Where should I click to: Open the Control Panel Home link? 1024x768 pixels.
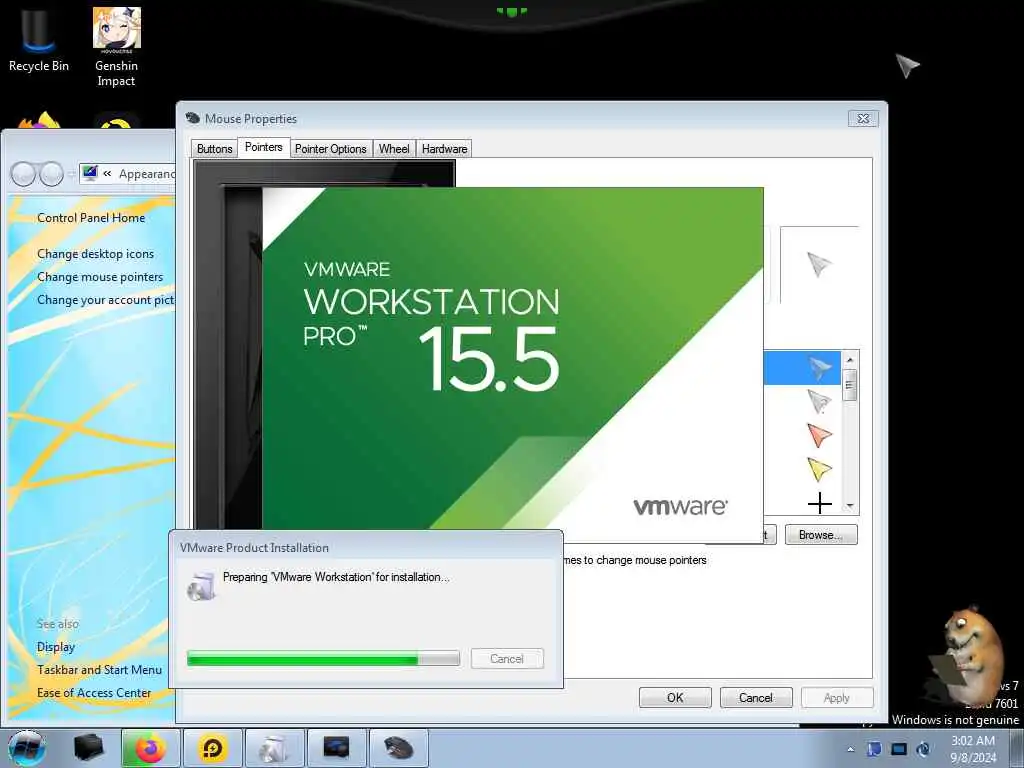point(91,217)
